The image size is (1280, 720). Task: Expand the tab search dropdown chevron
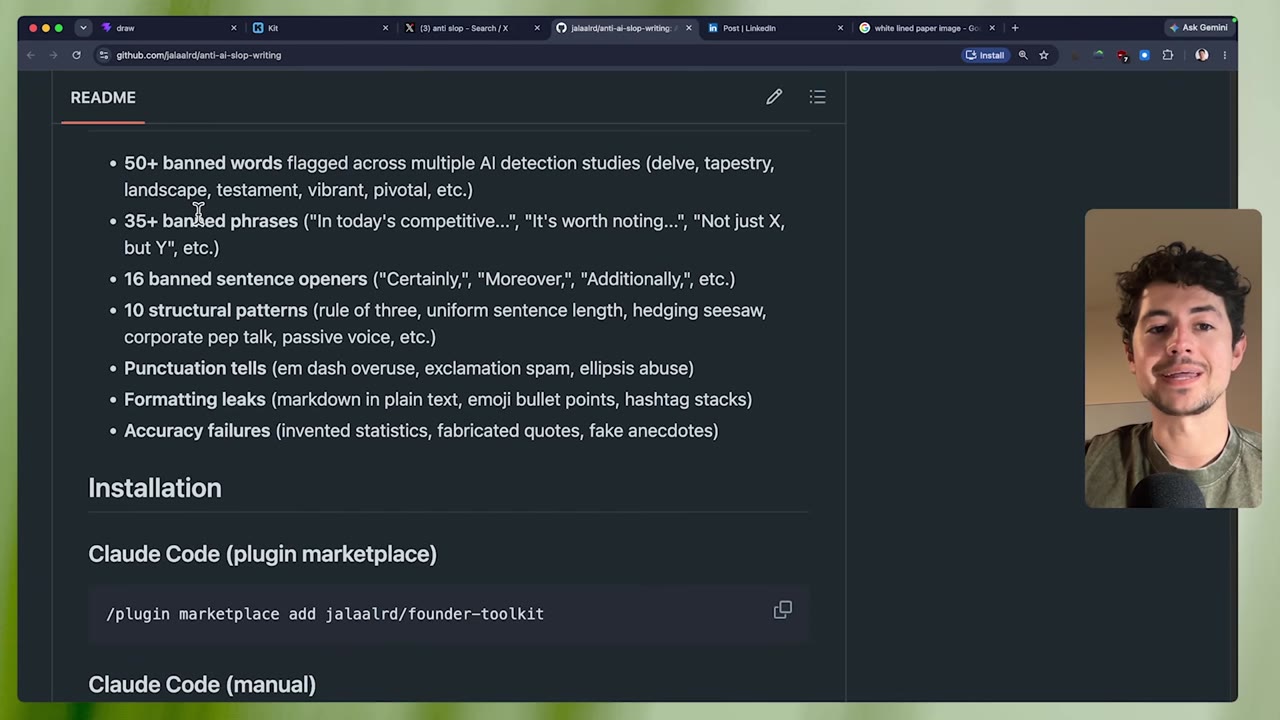tap(83, 28)
